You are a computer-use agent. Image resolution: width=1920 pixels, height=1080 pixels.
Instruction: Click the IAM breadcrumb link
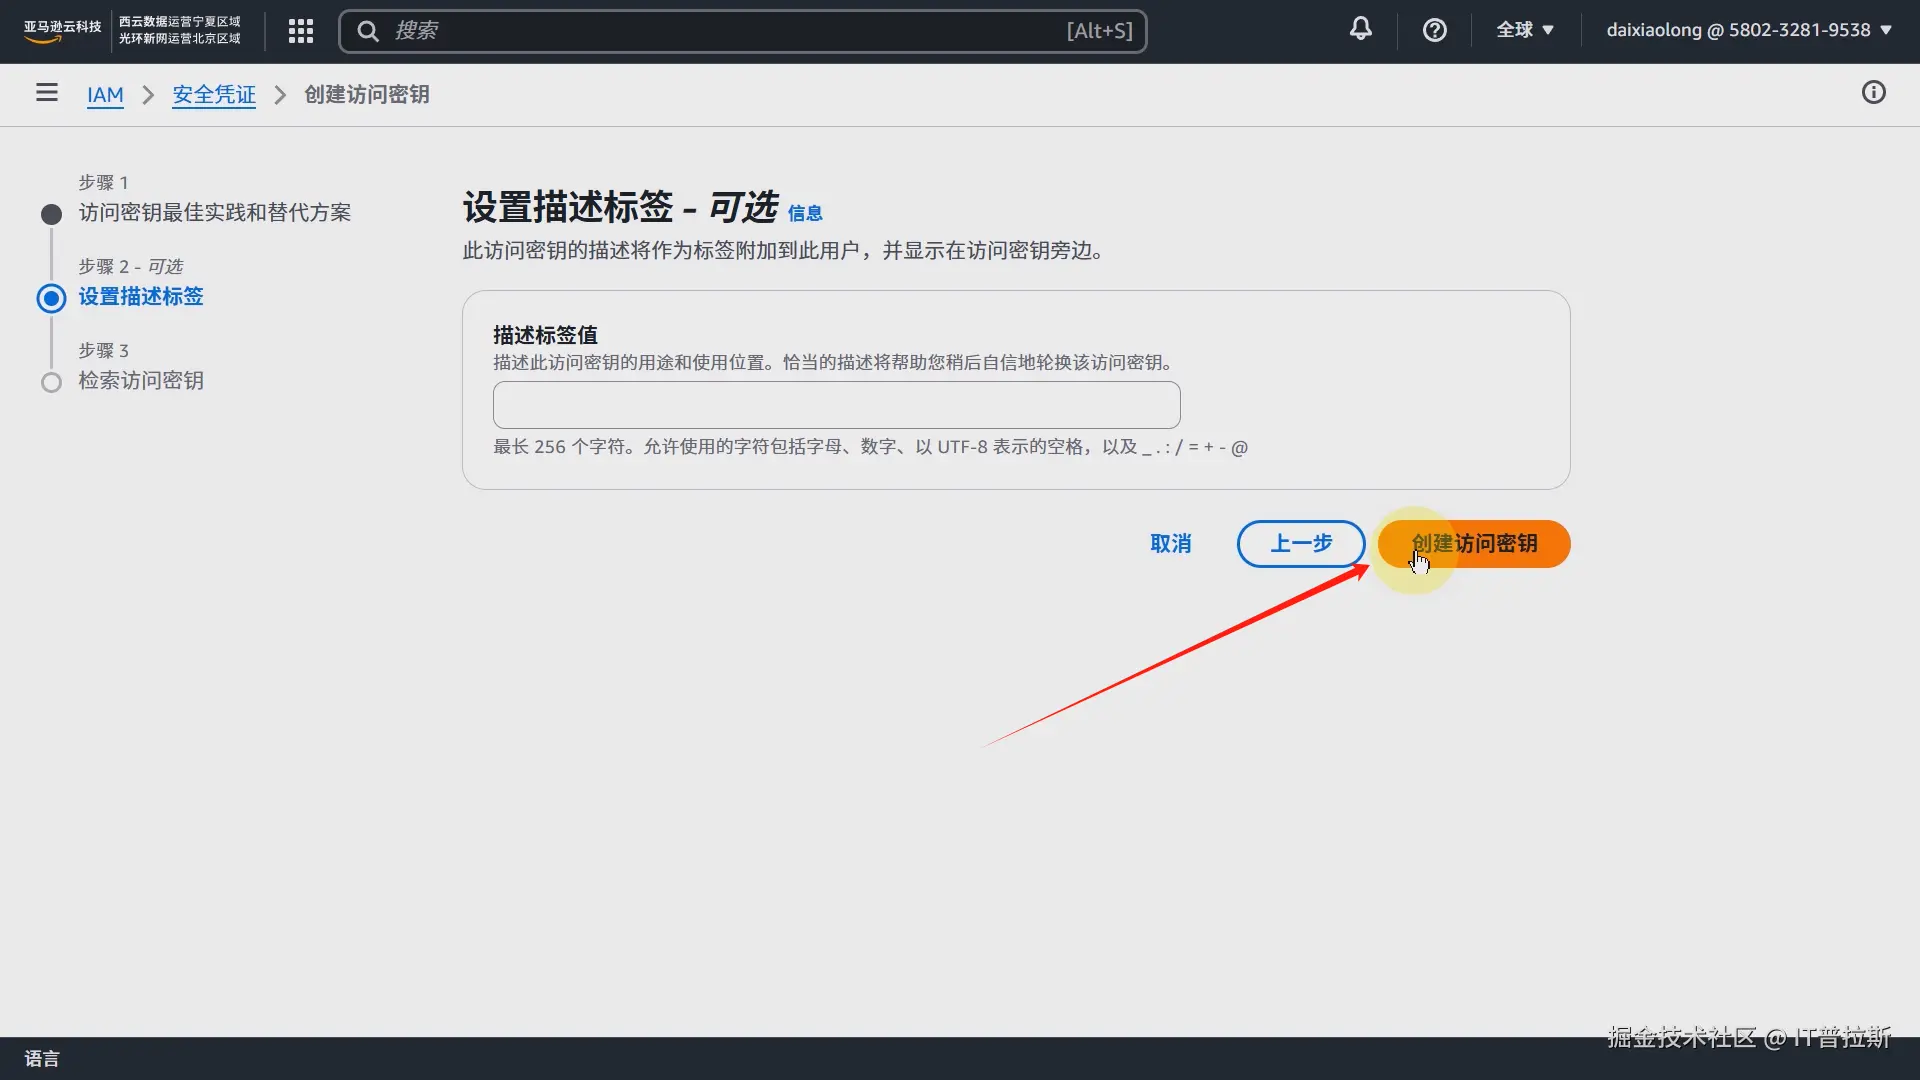coord(105,95)
